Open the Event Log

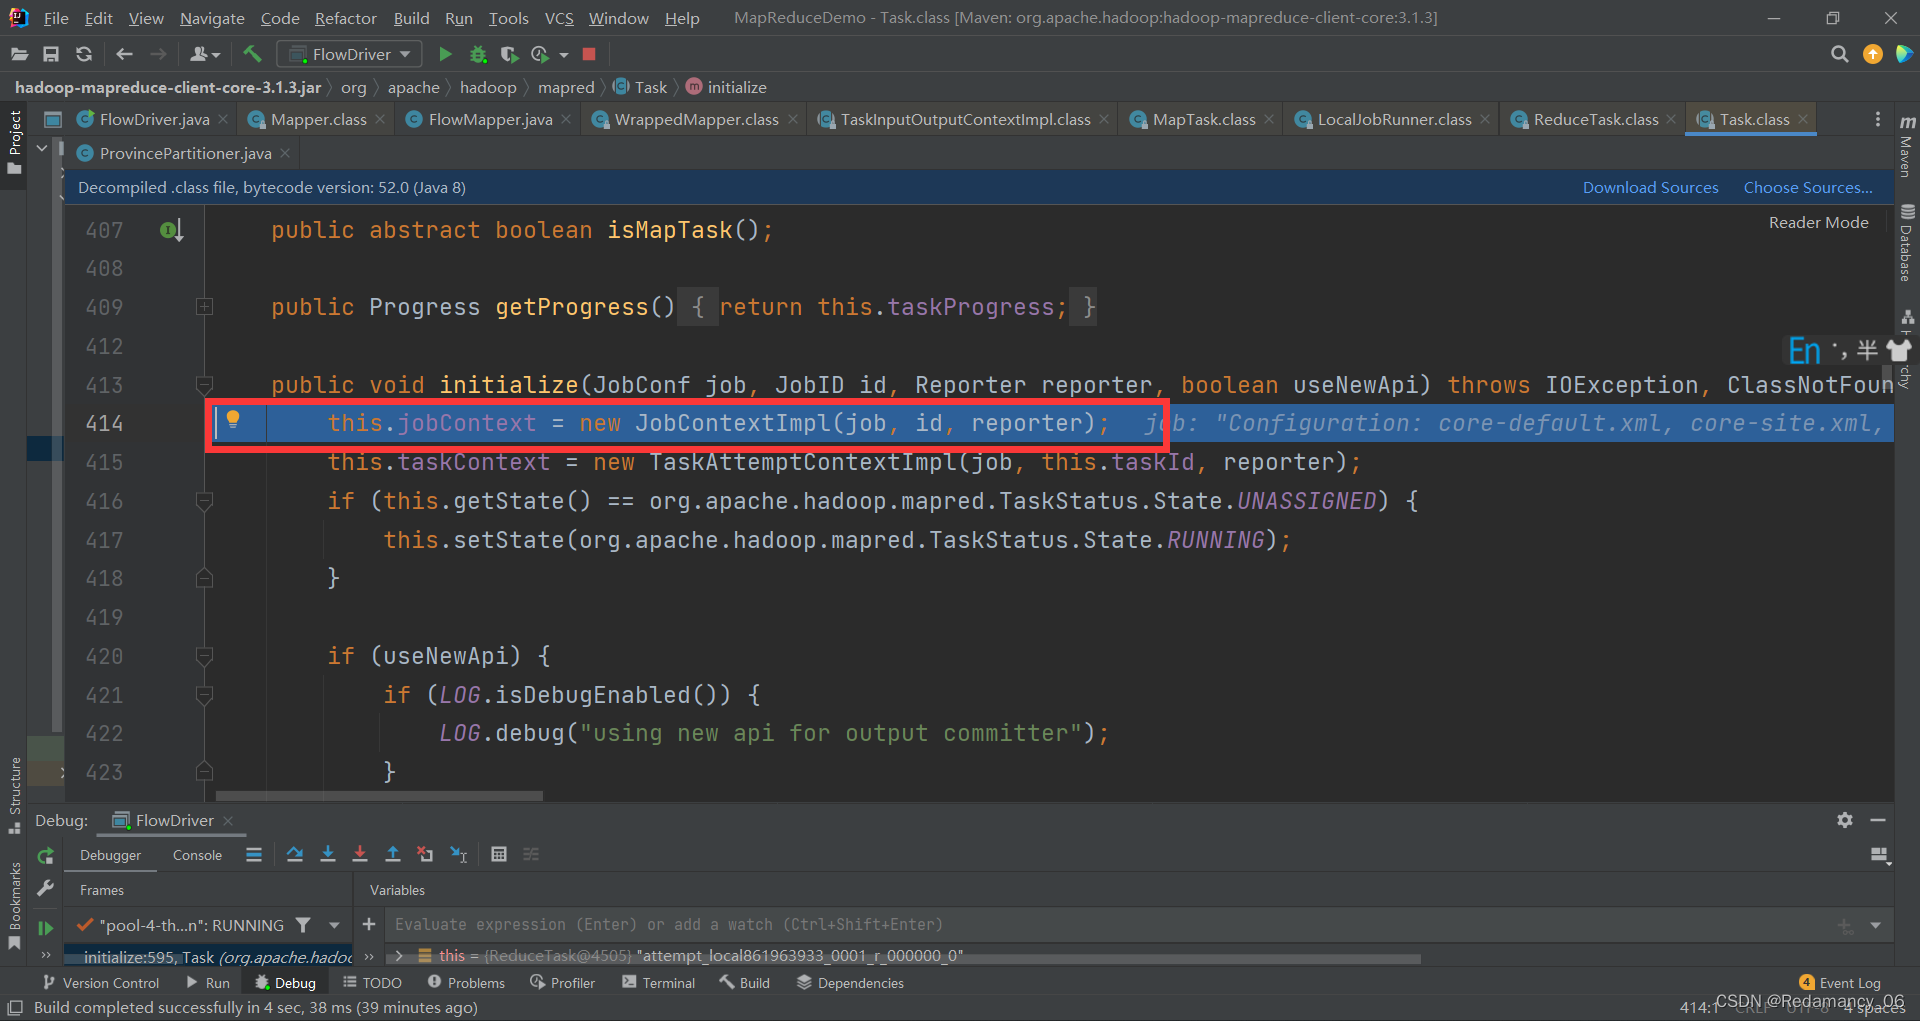pyautogui.click(x=1840, y=983)
